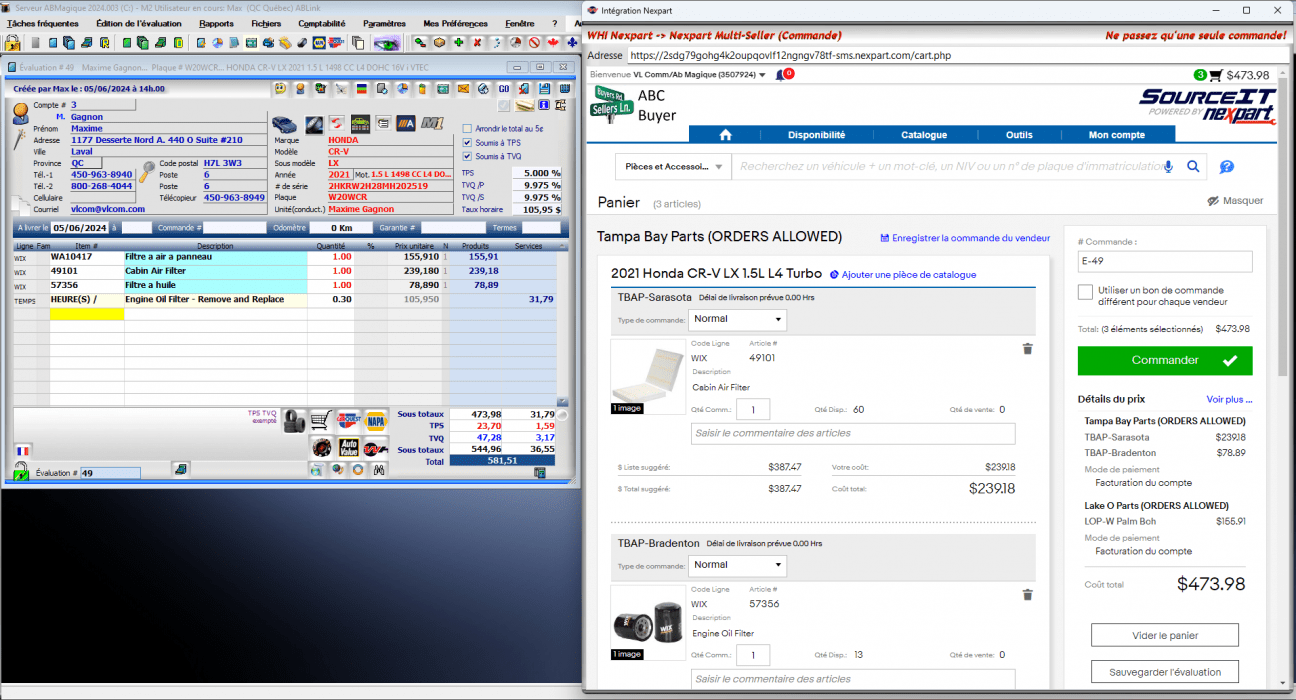Delete Engine Oil Filter with trash icon
The image size is (1296, 700).
click(x=1027, y=594)
